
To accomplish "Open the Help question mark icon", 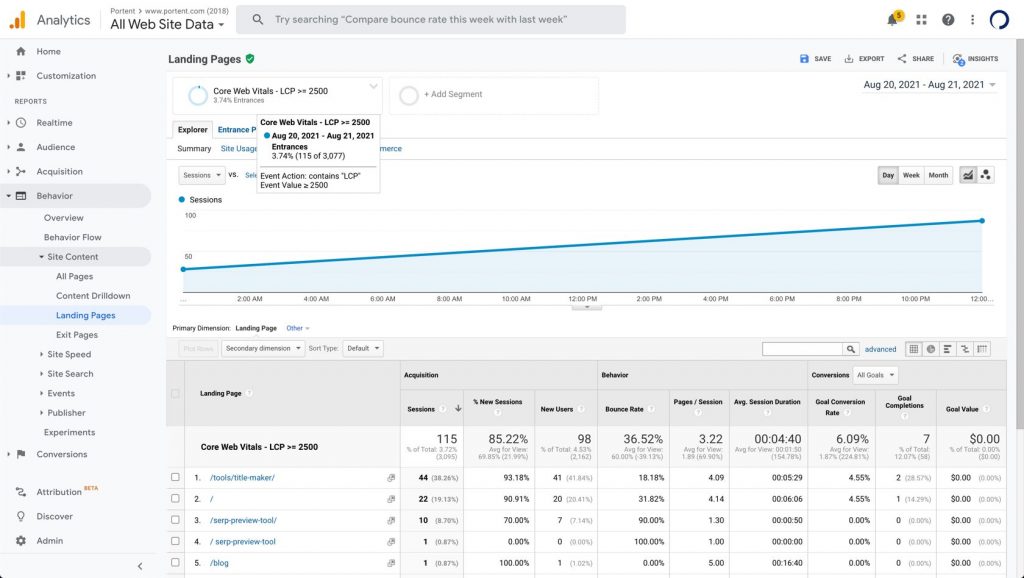I will (948, 20).
